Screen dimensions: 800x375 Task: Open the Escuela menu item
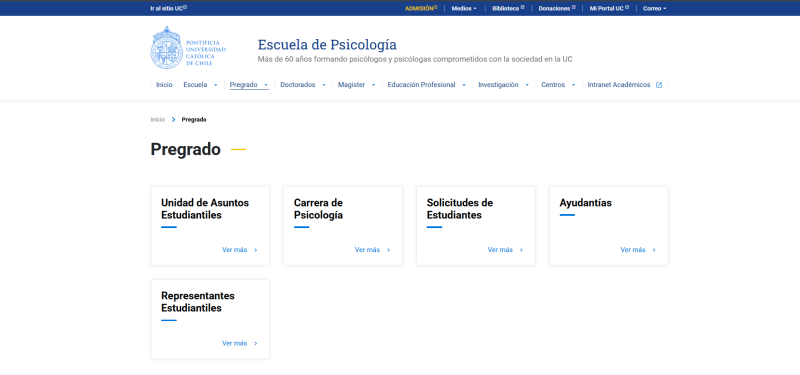[195, 85]
